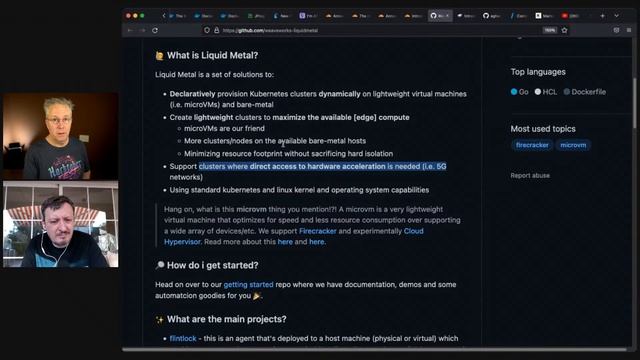Click the first 'here' link
640x360 pixels.
285,242
